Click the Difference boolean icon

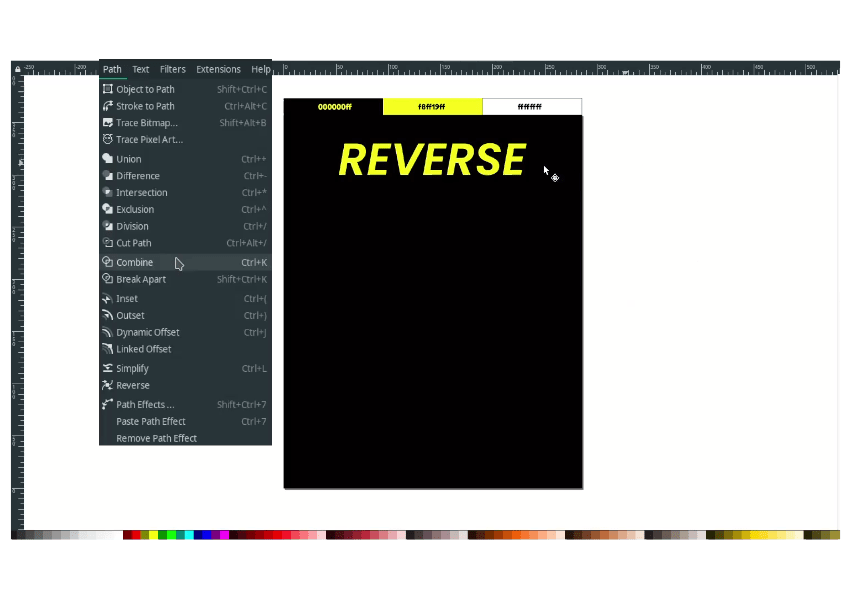coord(108,176)
